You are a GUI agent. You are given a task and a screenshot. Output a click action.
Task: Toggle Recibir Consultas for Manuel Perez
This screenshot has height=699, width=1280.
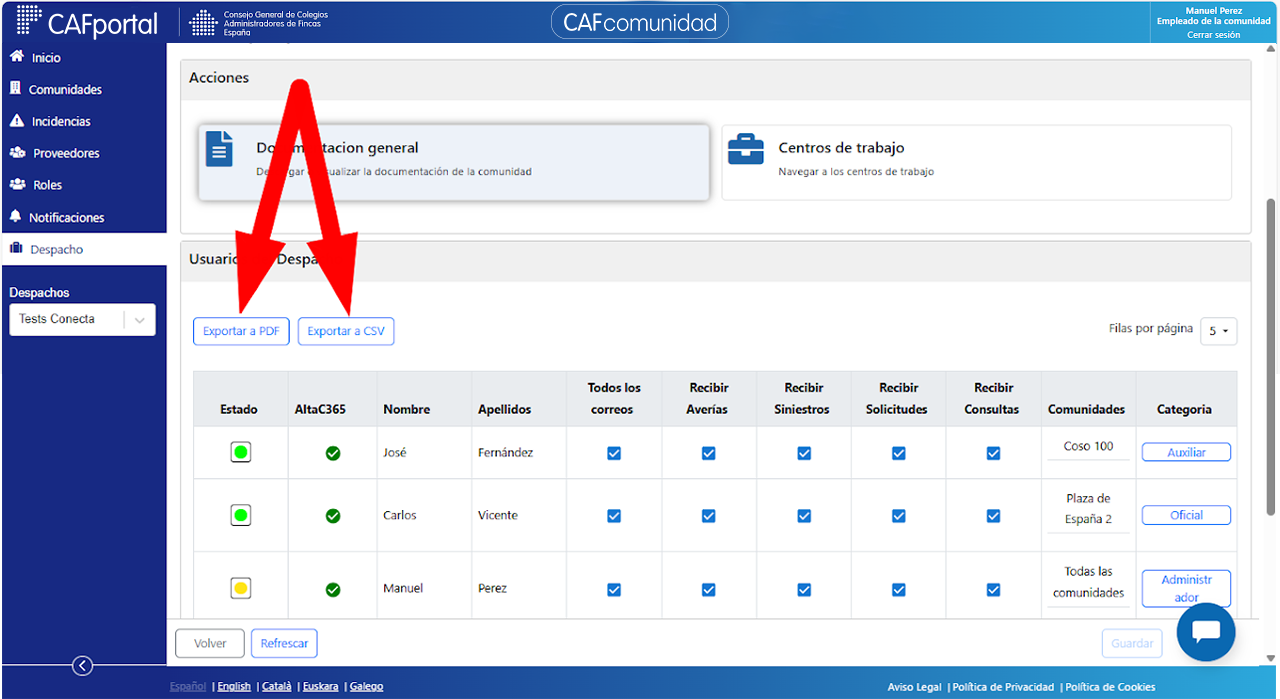click(x=993, y=590)
